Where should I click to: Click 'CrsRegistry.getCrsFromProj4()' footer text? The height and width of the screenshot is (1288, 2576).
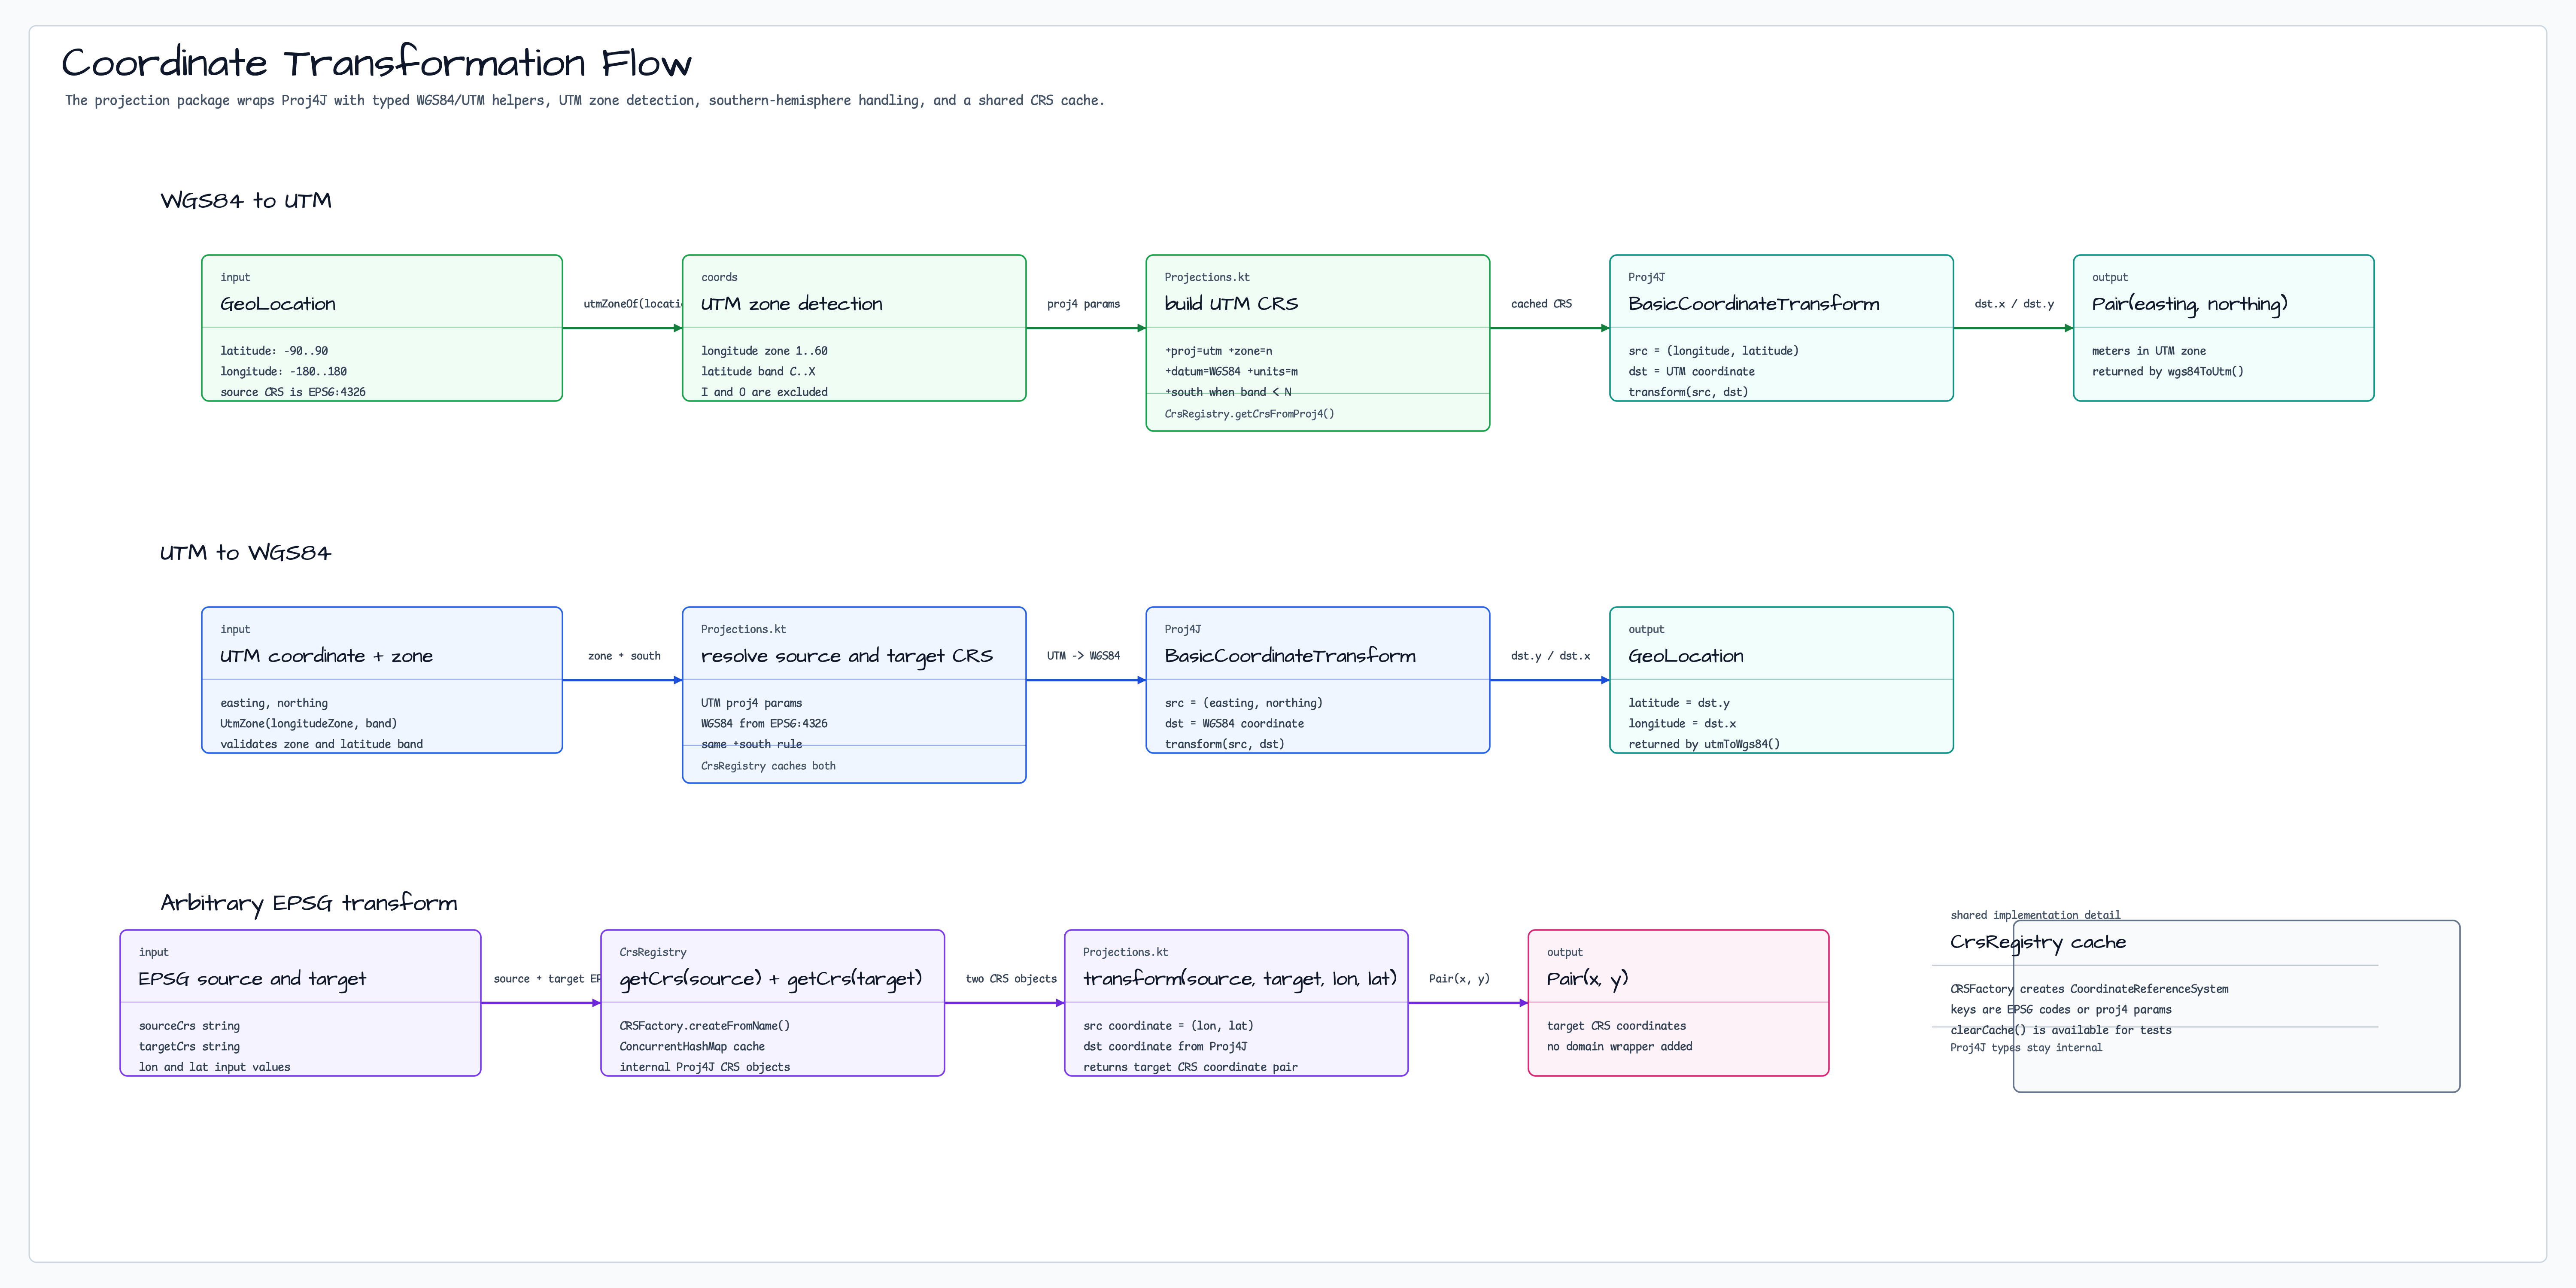pyautogui.click(x=1249, y=414)
